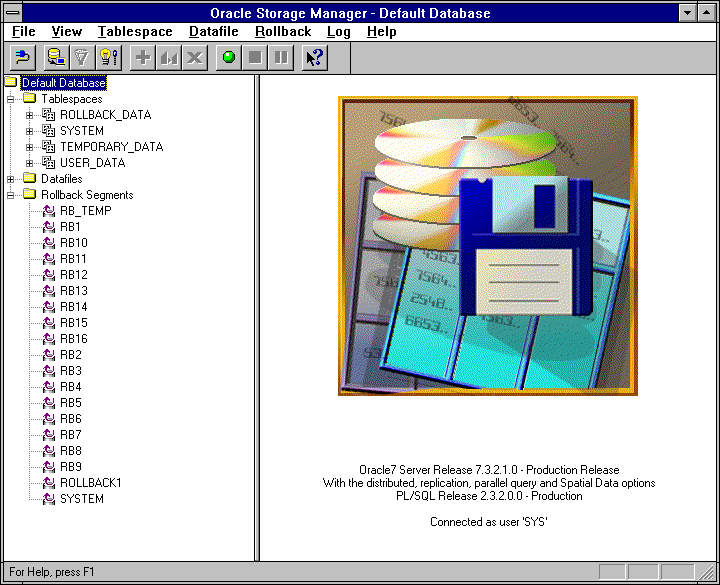Image resolution: width=720 pixels, height=585 pixels.
Task: Expand the ROLLBACK_DATA tablespace node
Action: [x=30, y=115]
